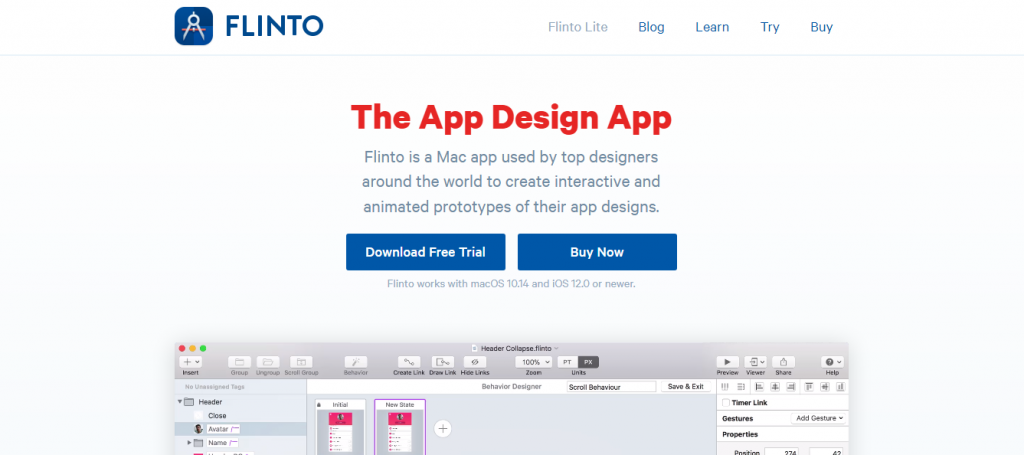Click the Group toolbar icon
The height and width of the screenshot is (455, 1024).
239,362
